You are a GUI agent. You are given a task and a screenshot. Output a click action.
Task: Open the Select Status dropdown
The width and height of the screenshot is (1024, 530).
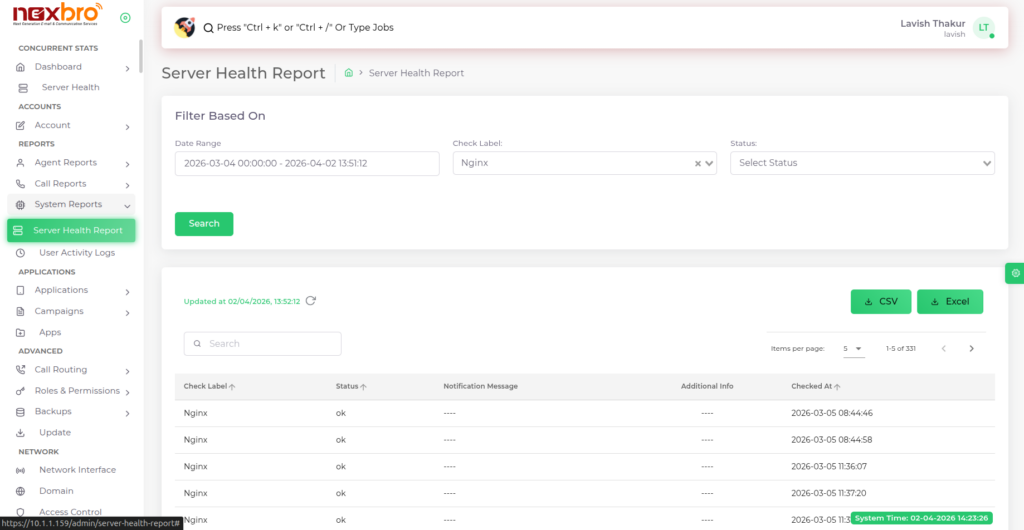[x=862, y=163]
